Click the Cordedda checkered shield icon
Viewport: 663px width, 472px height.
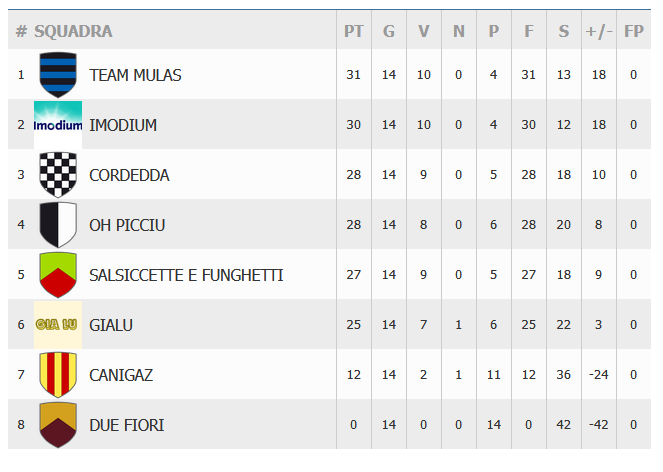pos(57,175)
